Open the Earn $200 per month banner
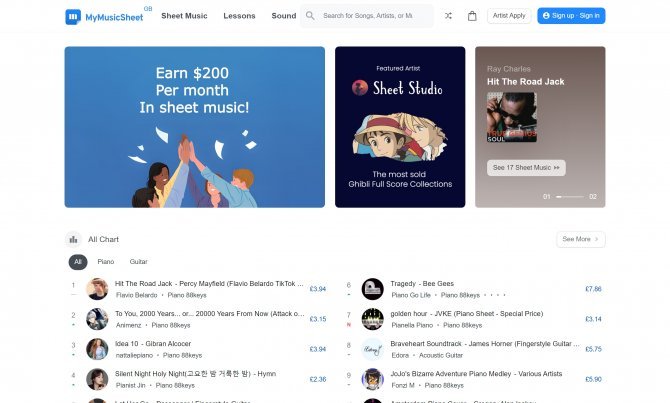670x403 pixels. click(x=194, y=127)
